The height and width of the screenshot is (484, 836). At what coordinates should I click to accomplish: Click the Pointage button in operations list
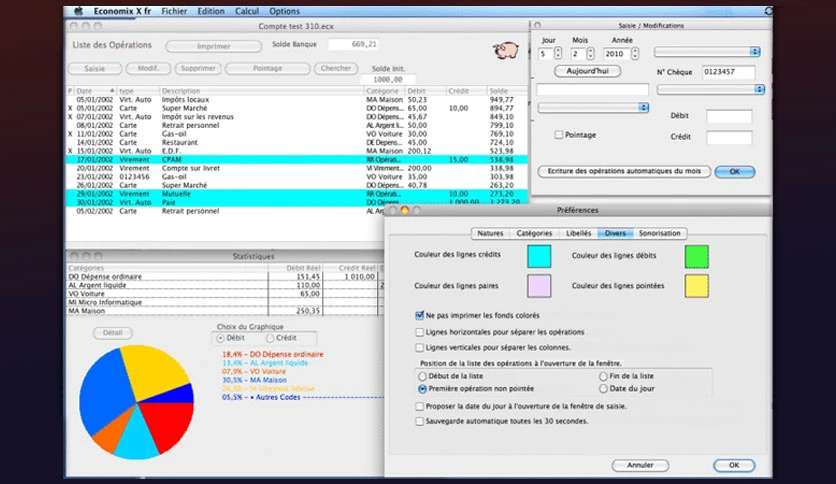(x=267, y=68)
